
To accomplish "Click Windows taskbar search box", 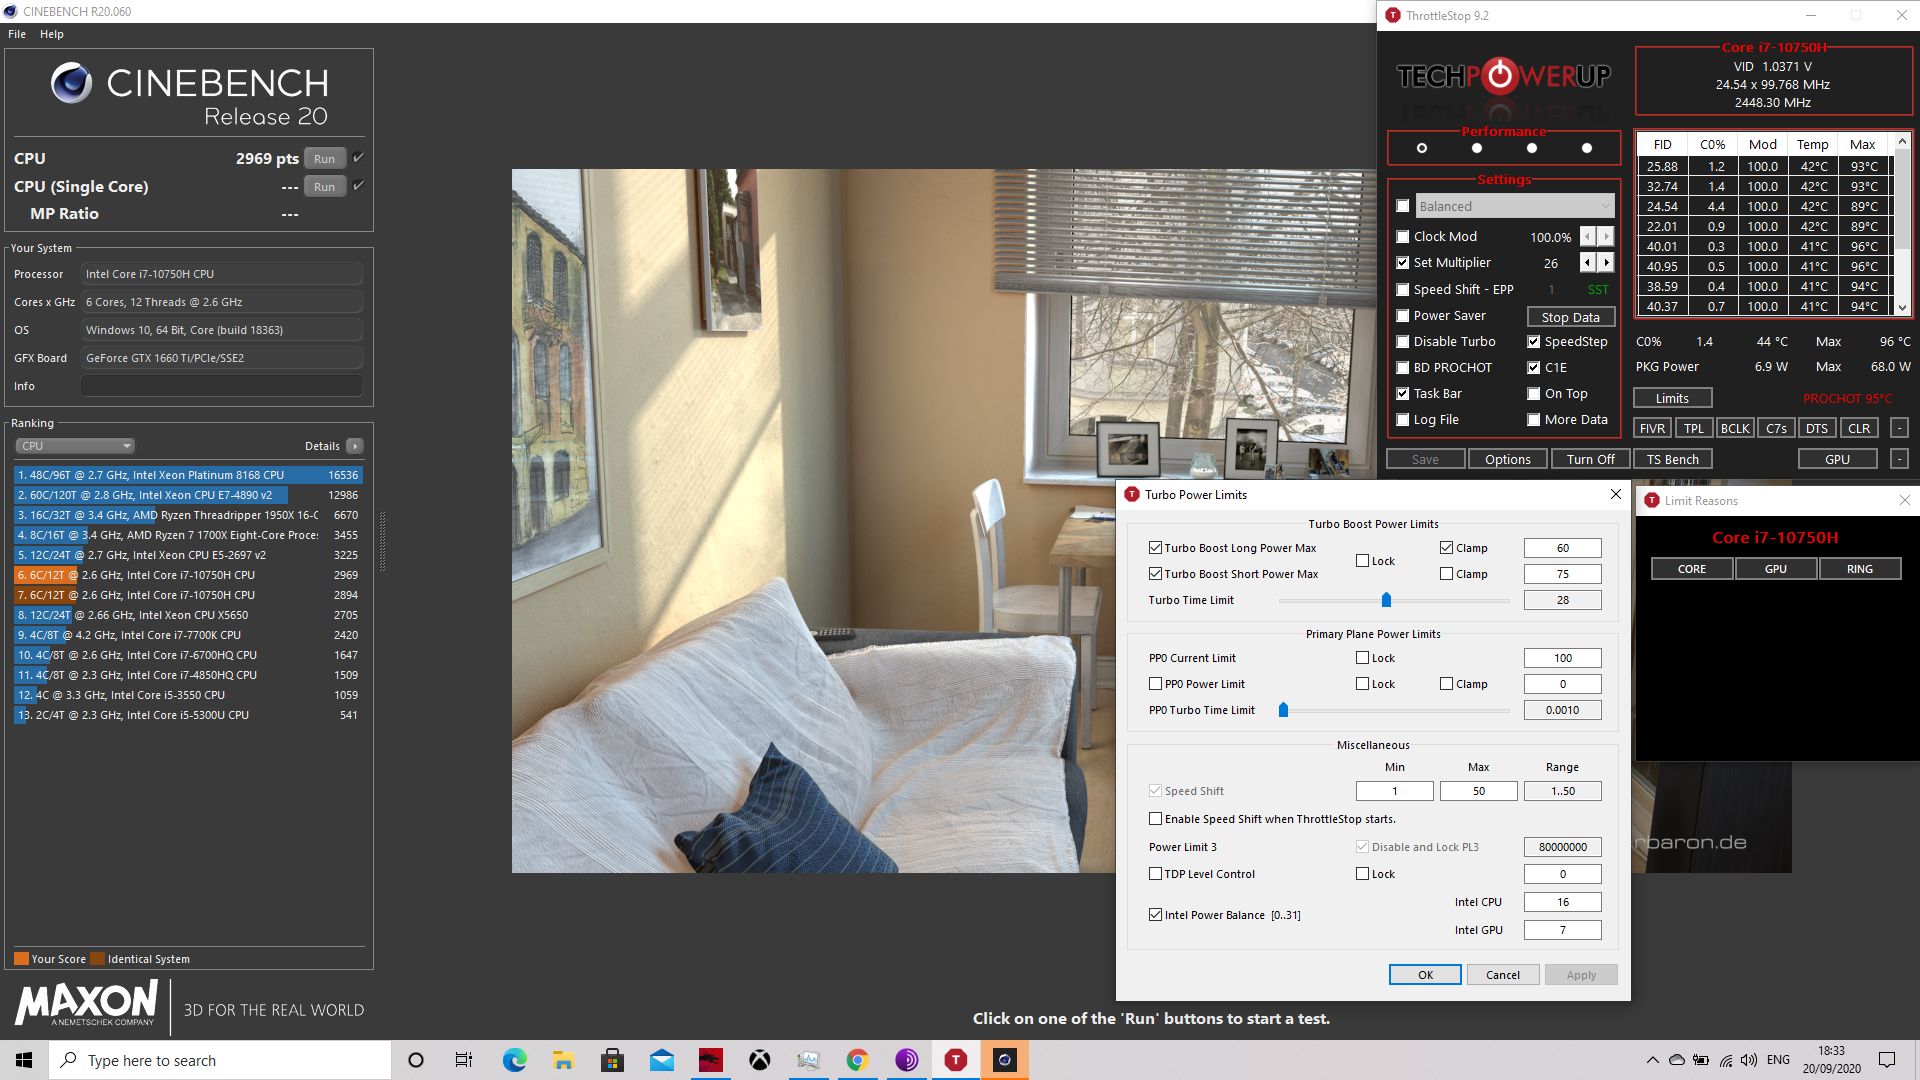I will coord(220,1060).
